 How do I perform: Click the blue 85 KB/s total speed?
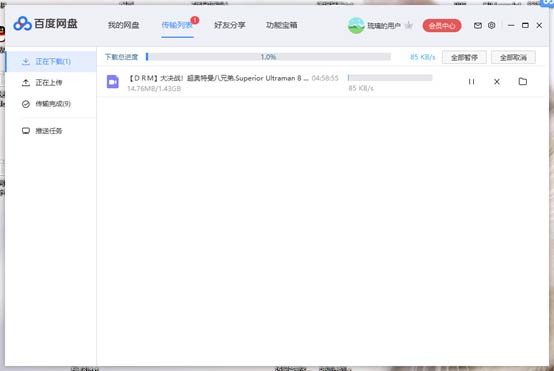point(423,57)
